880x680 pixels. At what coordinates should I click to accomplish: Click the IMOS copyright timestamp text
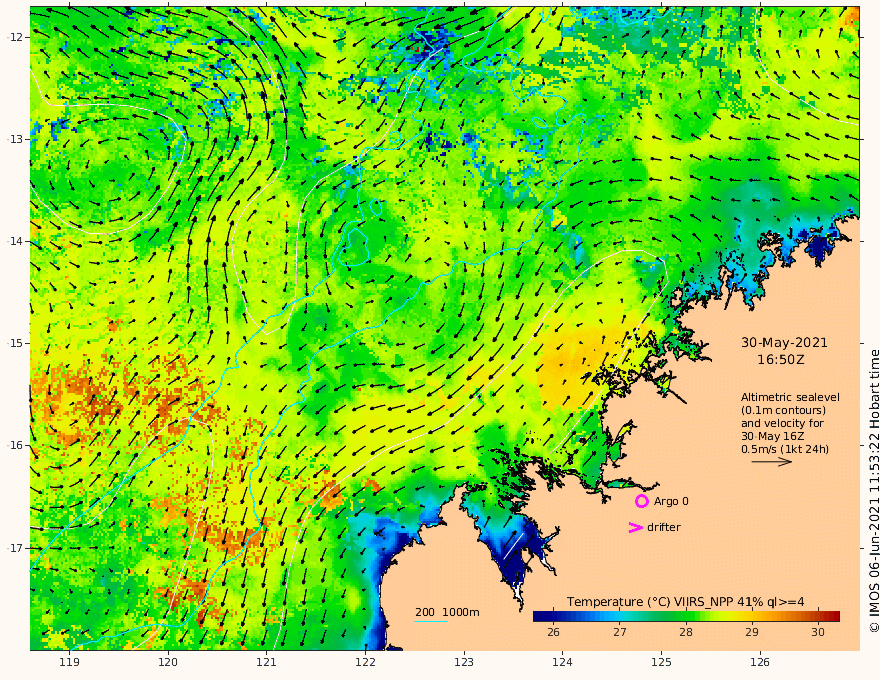[x=874, y=491]
